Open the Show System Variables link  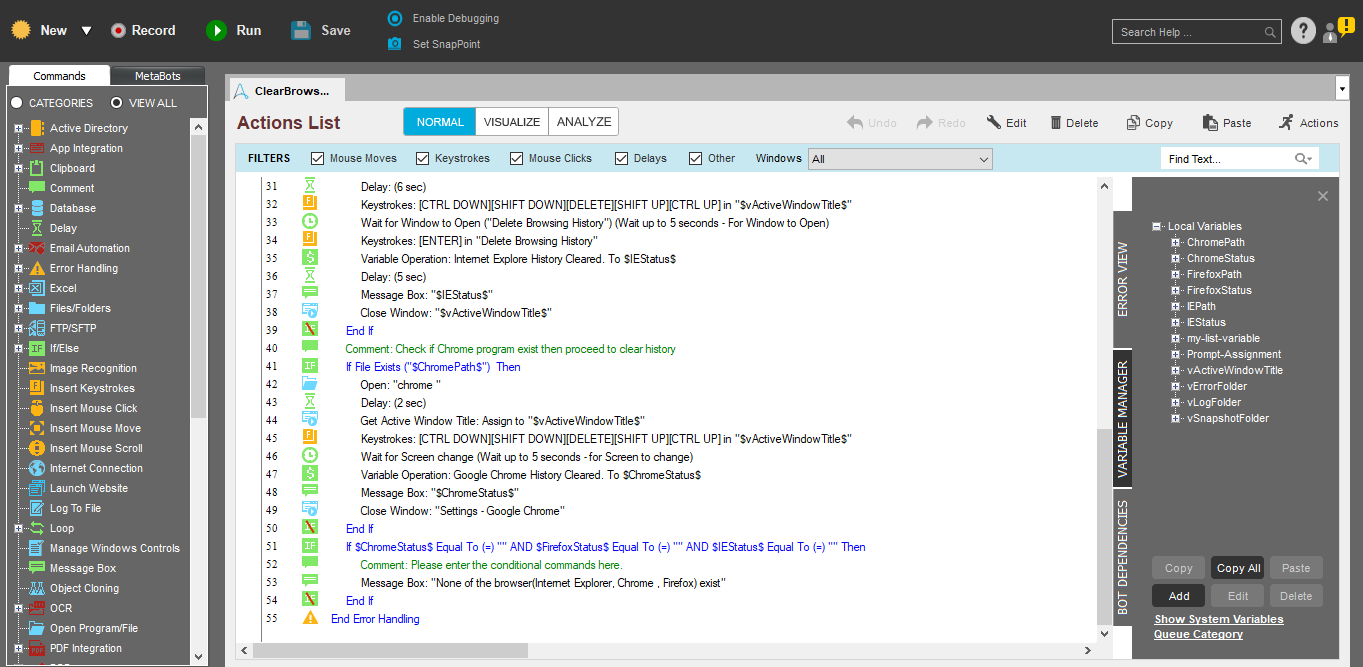coord(1218,619)
